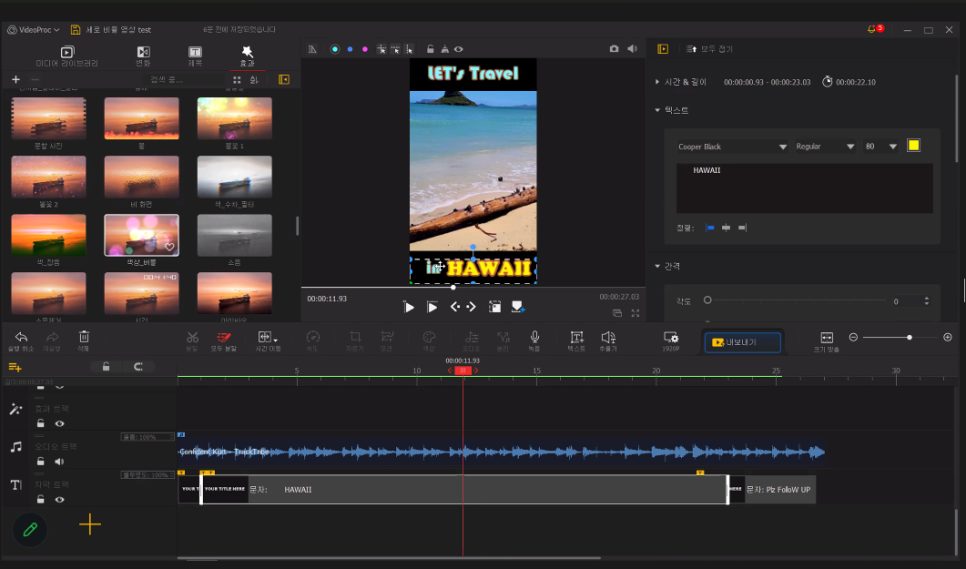
Task: Fit timeline to window size
Action: (827, 340)
